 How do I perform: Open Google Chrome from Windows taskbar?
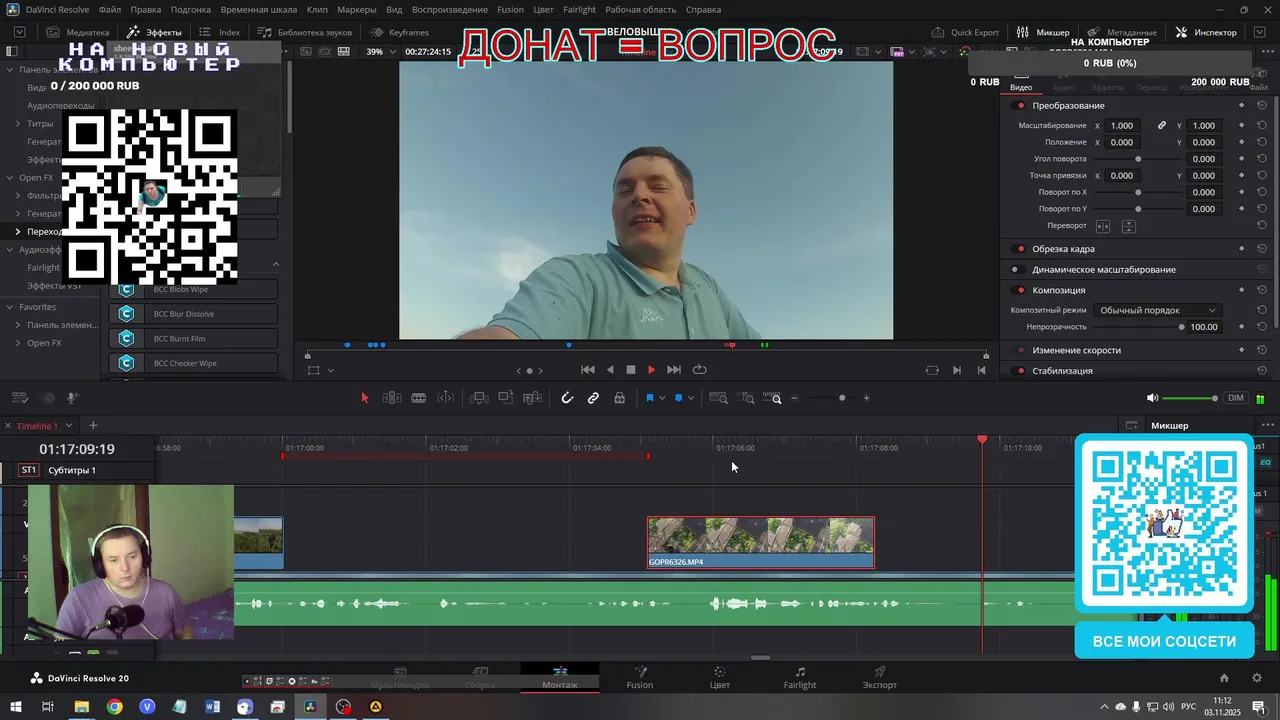[x=114, y=707]
